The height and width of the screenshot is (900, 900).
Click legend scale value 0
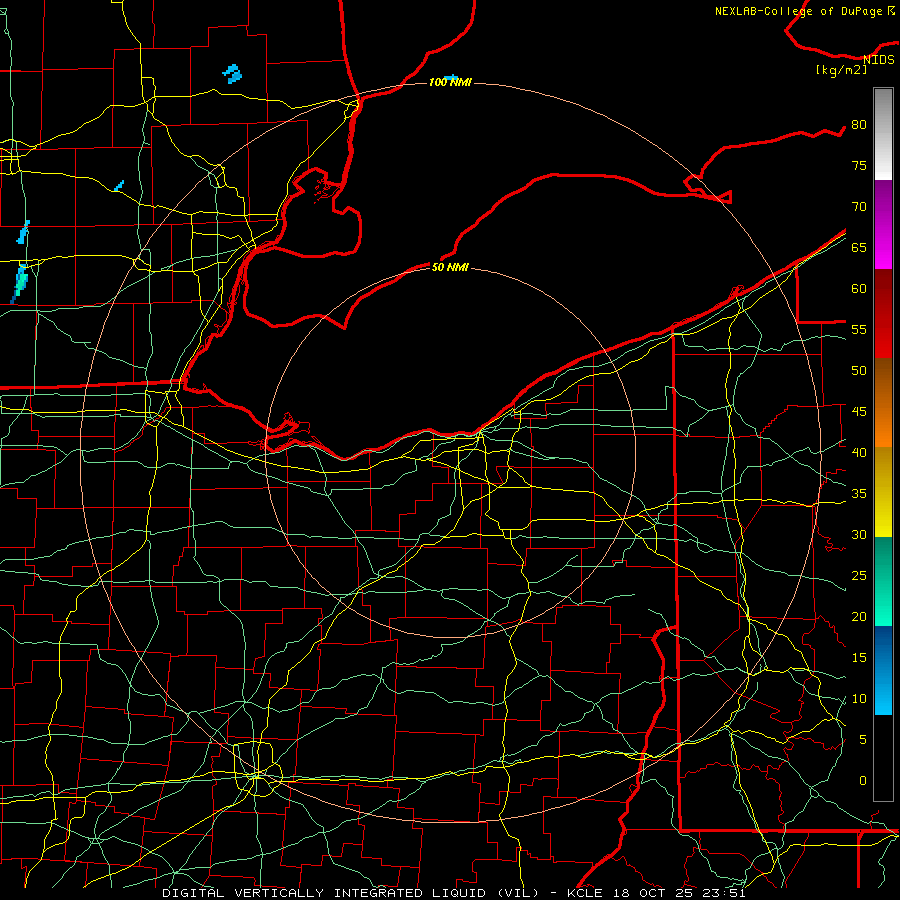863,781
